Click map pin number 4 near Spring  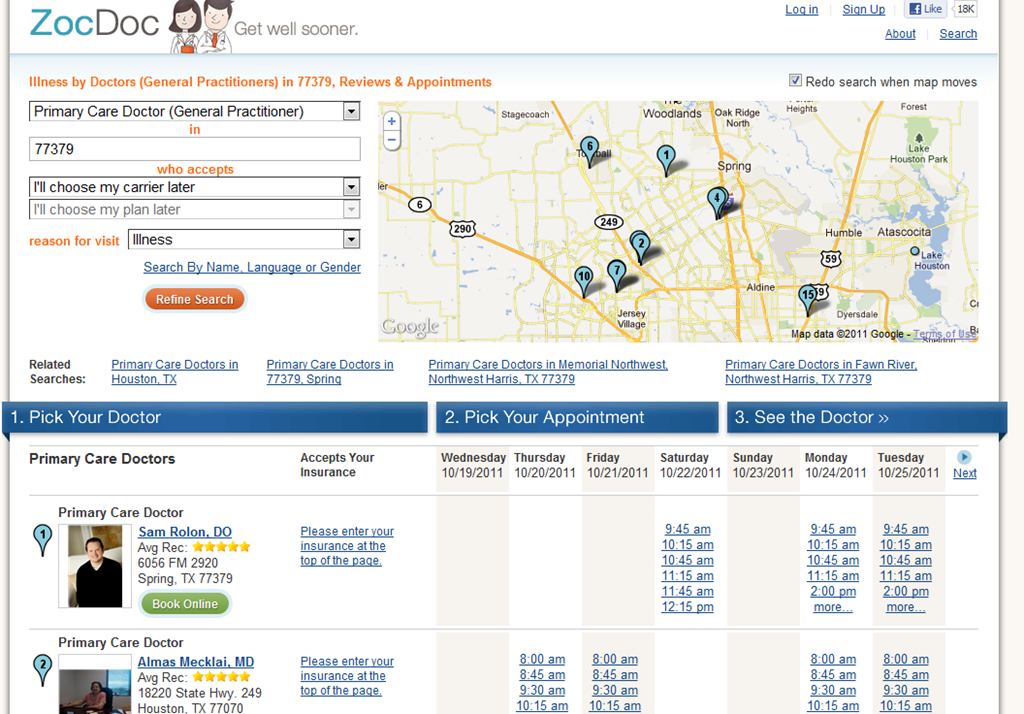click(x=716, y=201)
